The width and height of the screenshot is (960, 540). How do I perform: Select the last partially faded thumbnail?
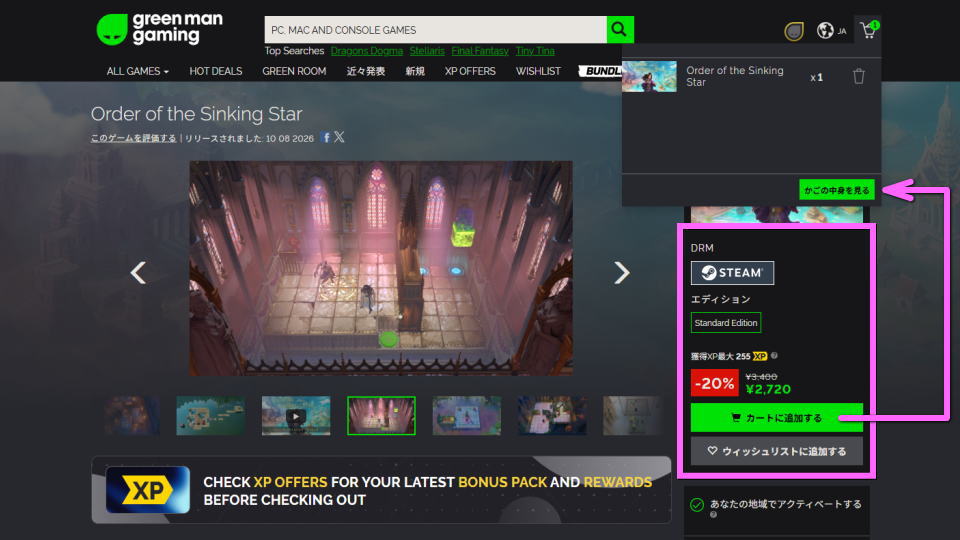632,416
